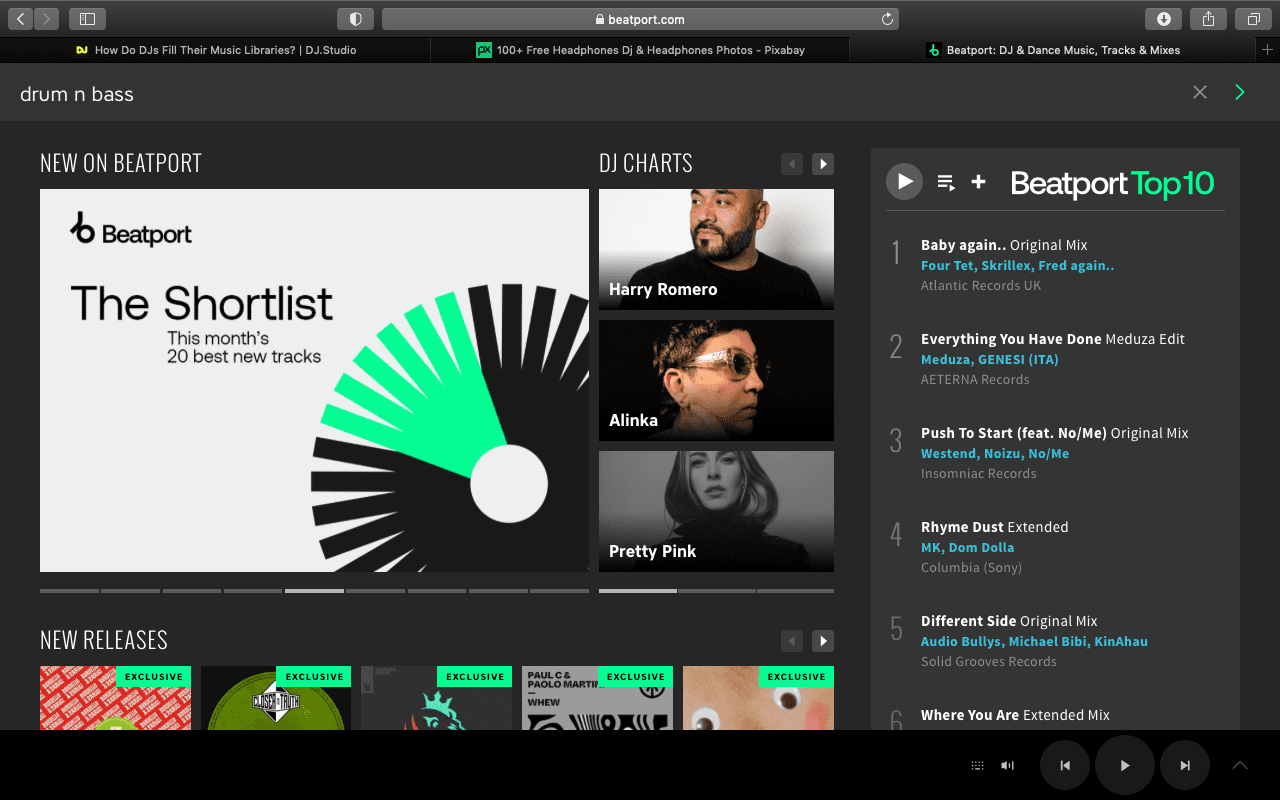Open the googly eyes exclusive release

tap(758, 697)
